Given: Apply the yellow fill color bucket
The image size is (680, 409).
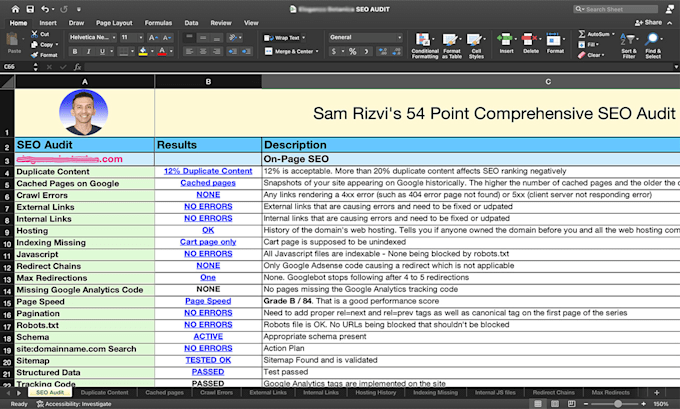Looking at the screenshot, I should click(143, 52).
